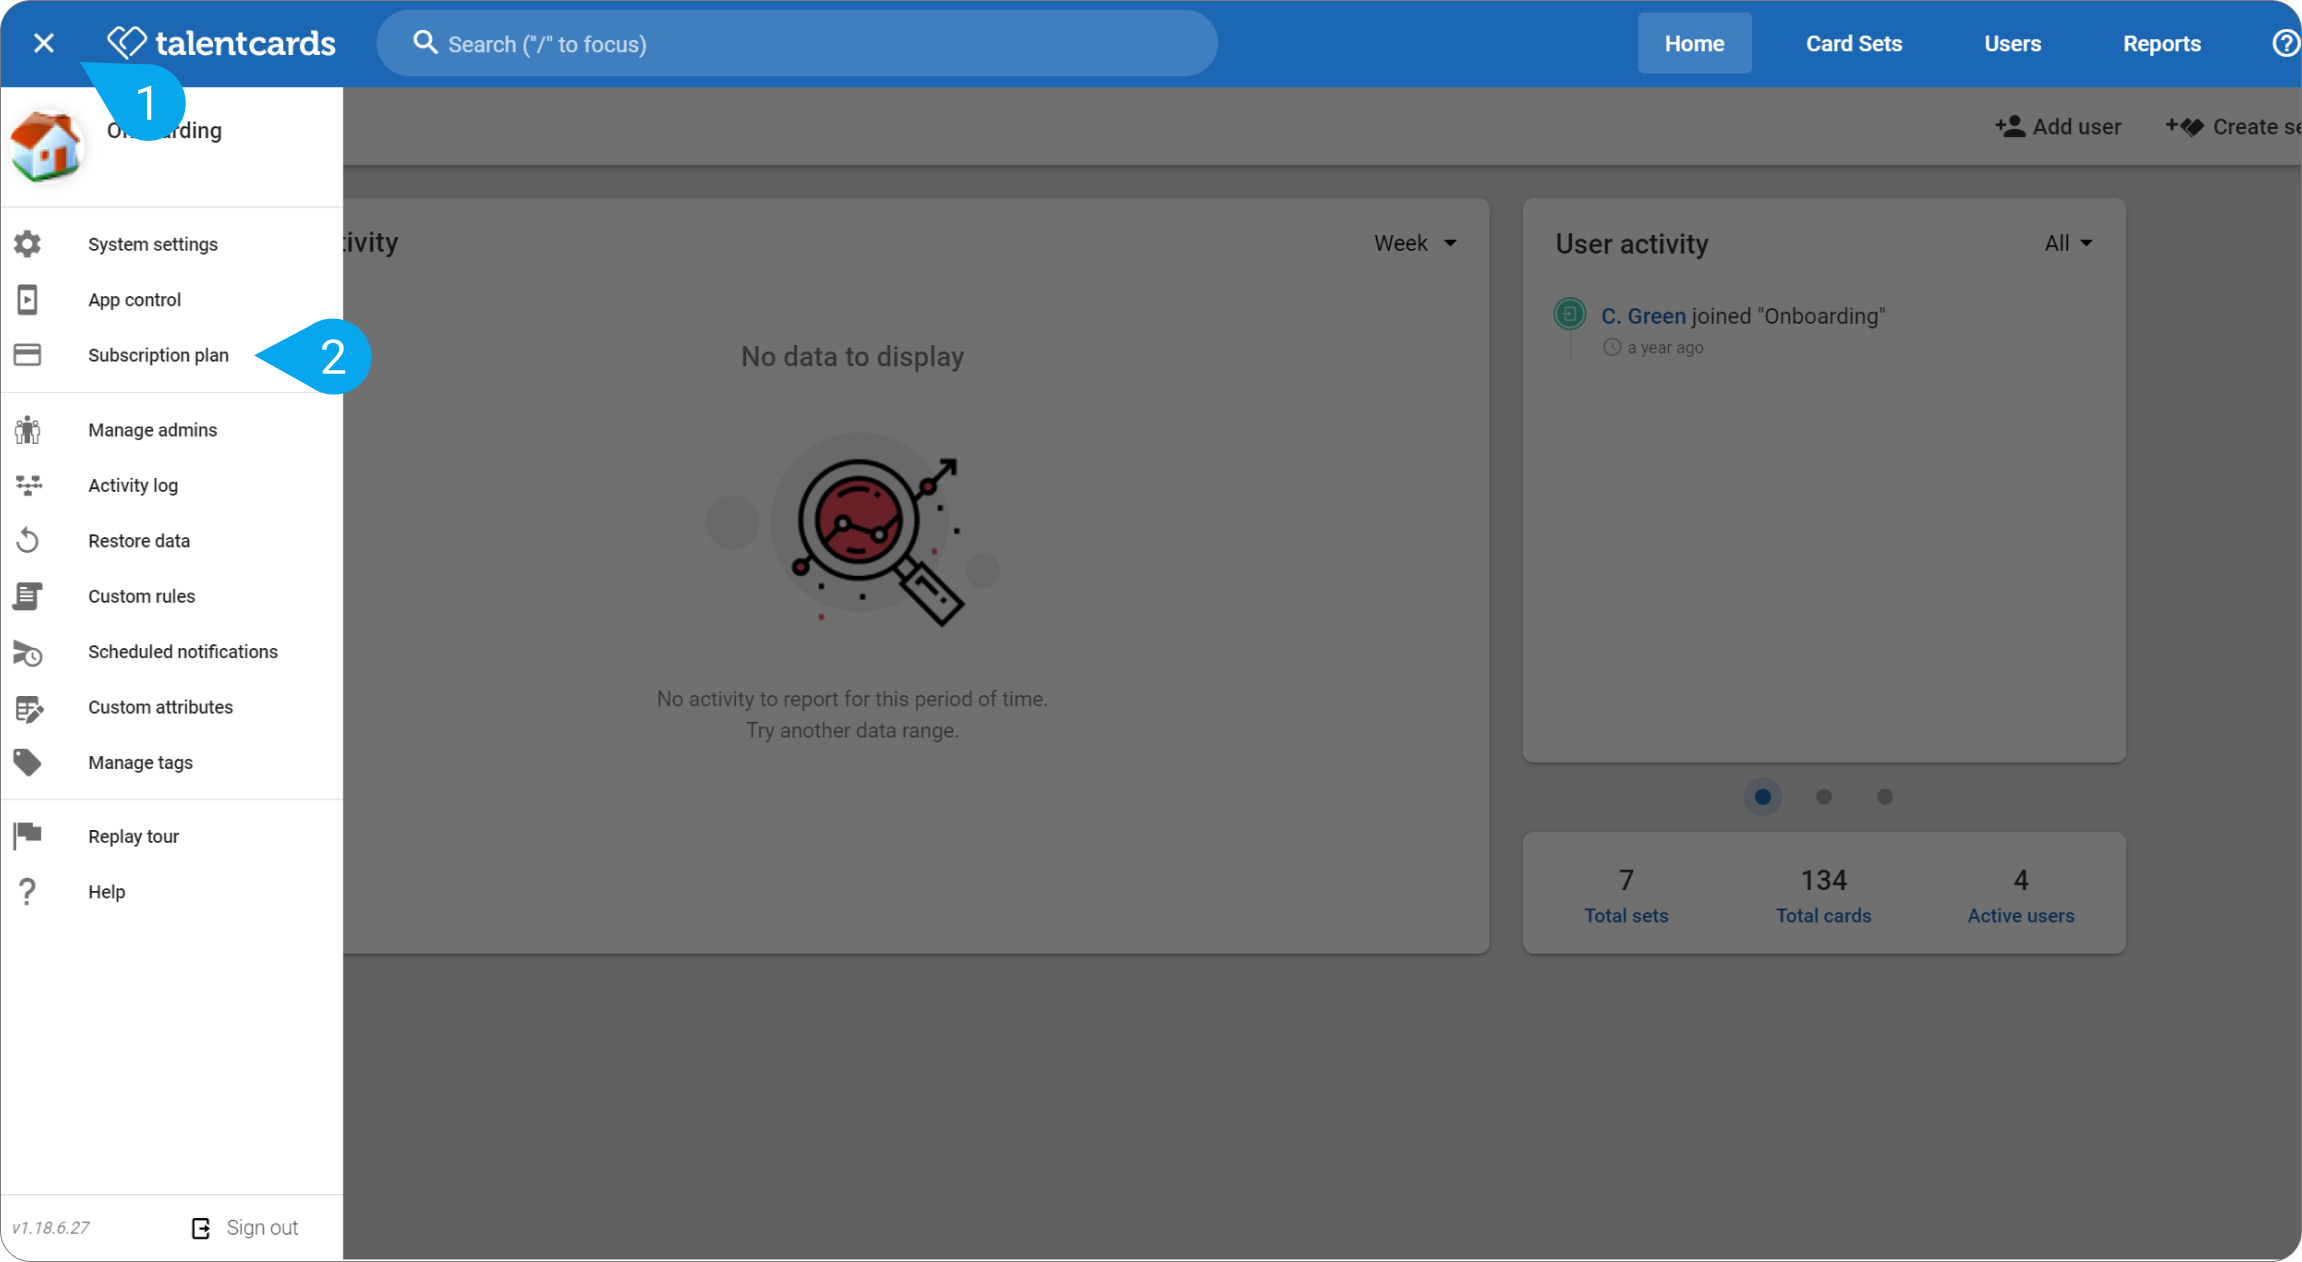Image resolution: width=2302 pixels, height=1262 pixels.
Task: Click the Add user button
Action: pyautogui.click(x=2058, y=127)
